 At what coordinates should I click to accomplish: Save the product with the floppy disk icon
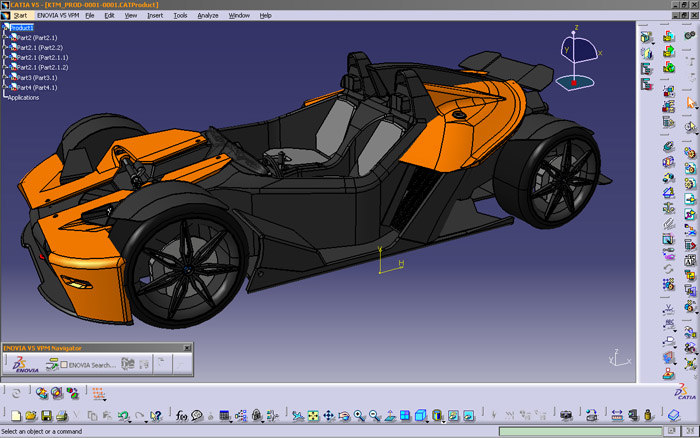tap(46, 416)
